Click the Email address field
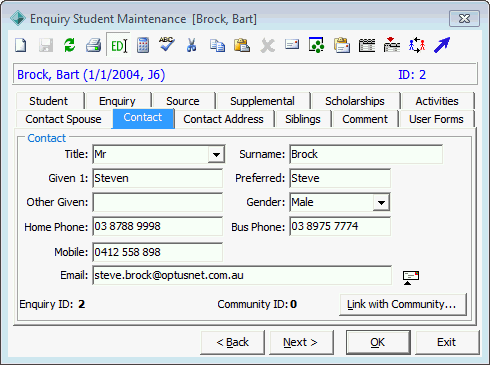 (x=242, y=275)
